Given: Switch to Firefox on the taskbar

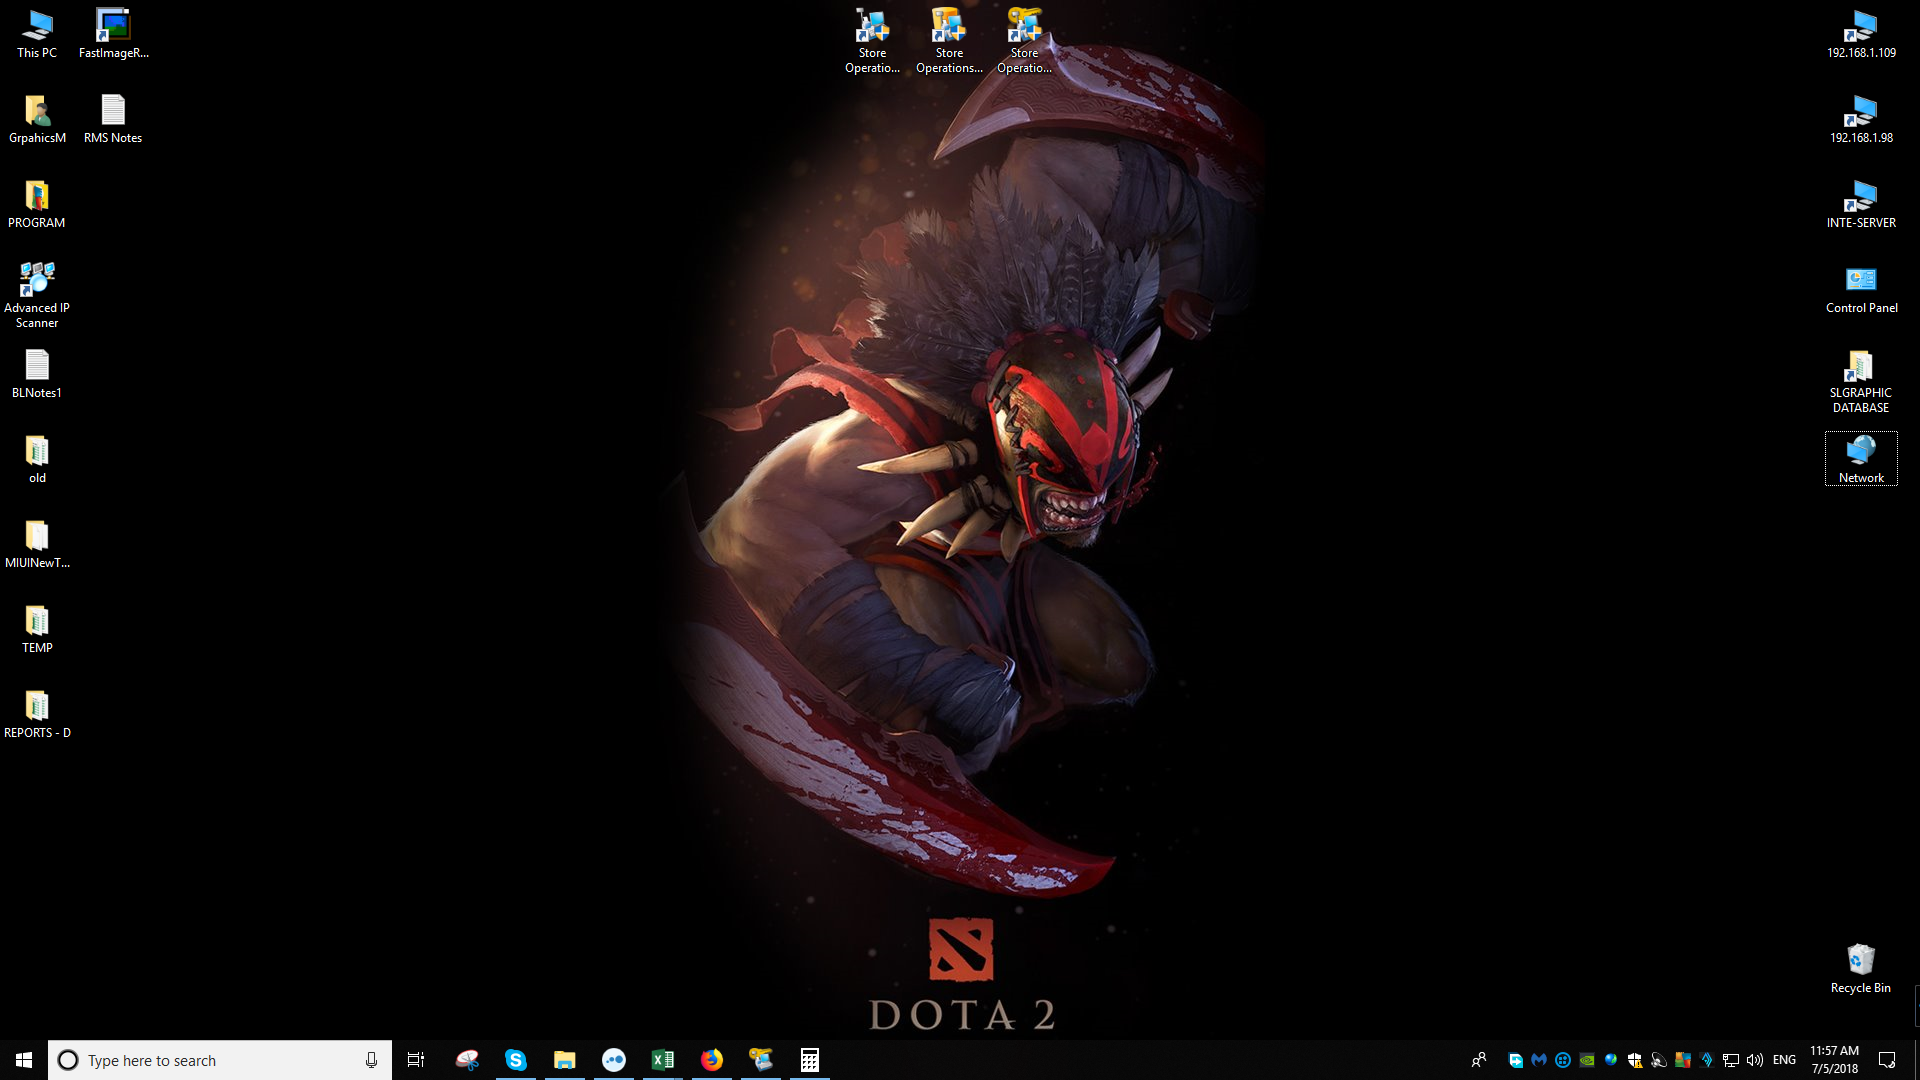Looking at the screenshot, I should (x=712, y=1060).
